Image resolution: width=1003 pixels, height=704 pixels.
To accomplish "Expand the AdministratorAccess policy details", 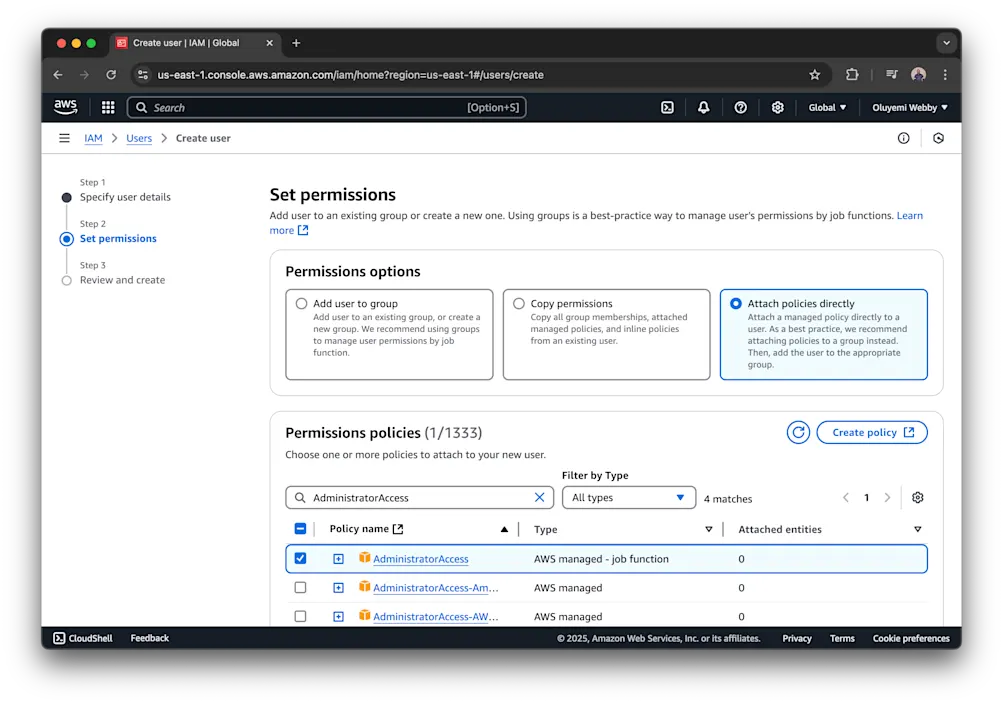I will (x=338, y=558).
